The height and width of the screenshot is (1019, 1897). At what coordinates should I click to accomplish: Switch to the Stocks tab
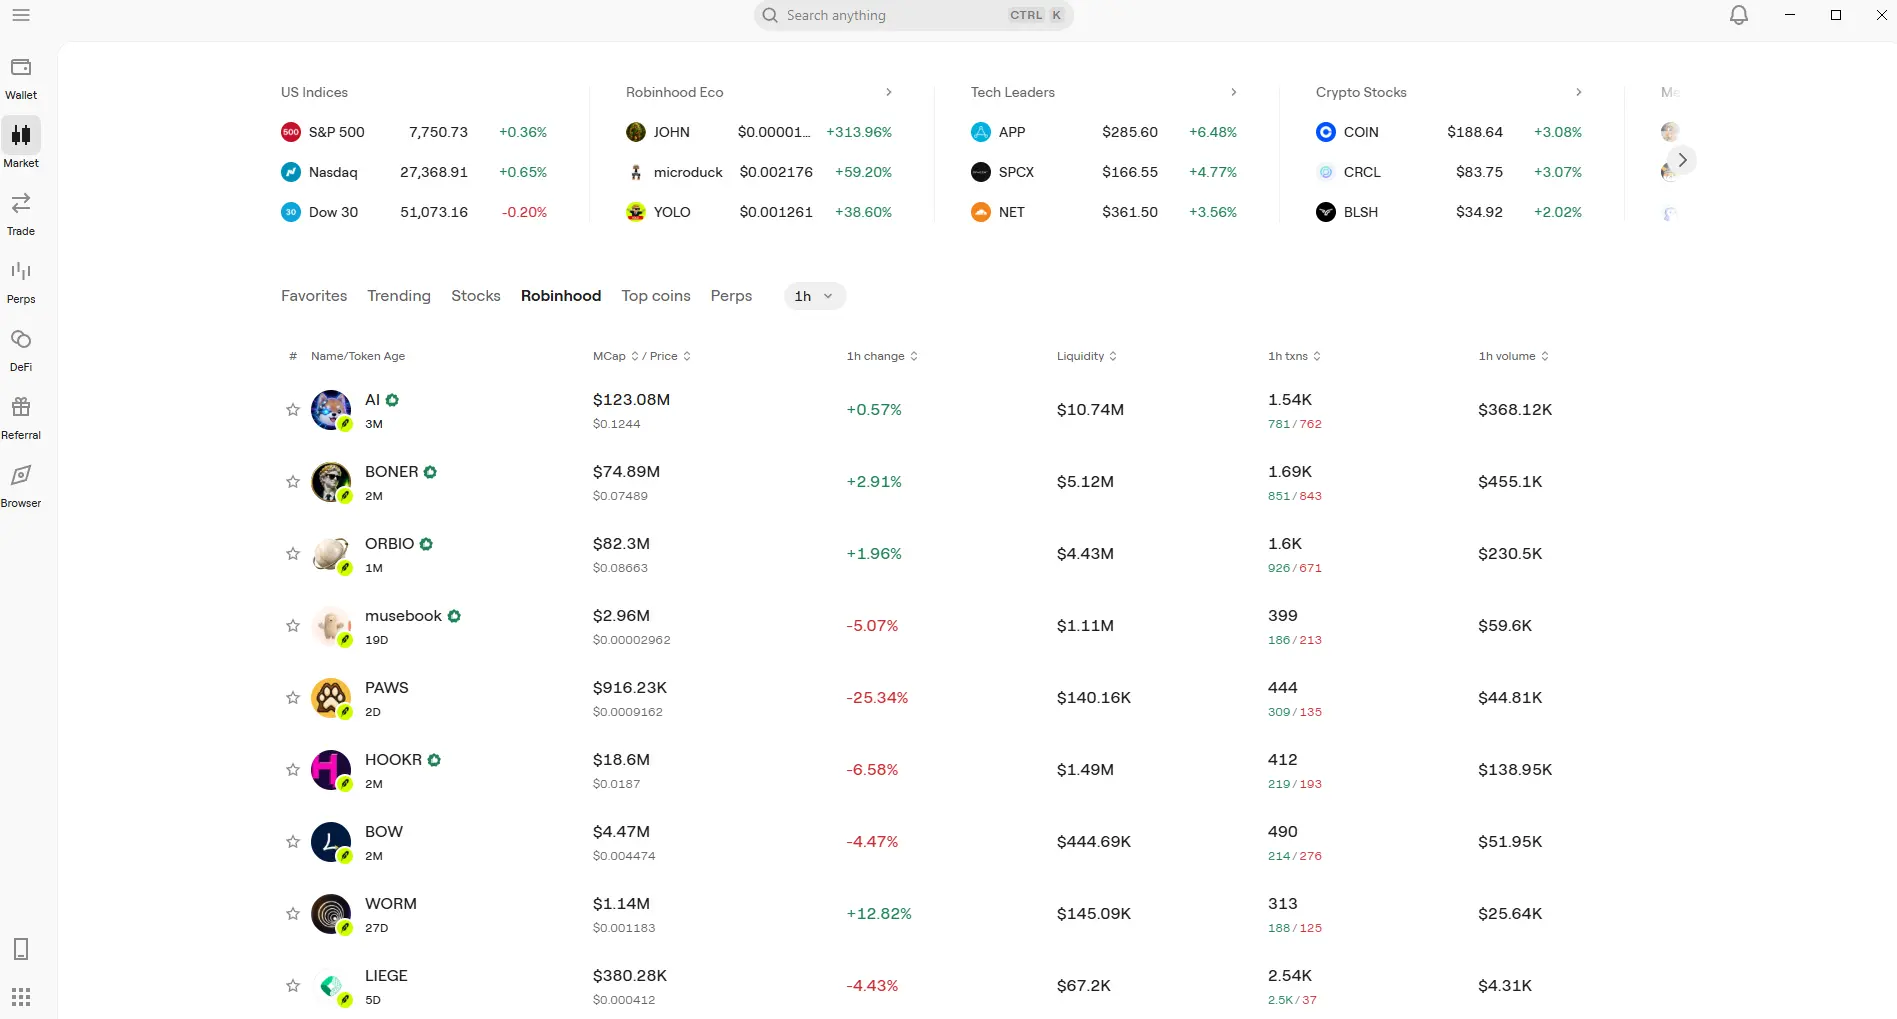(x=476, y=296)
